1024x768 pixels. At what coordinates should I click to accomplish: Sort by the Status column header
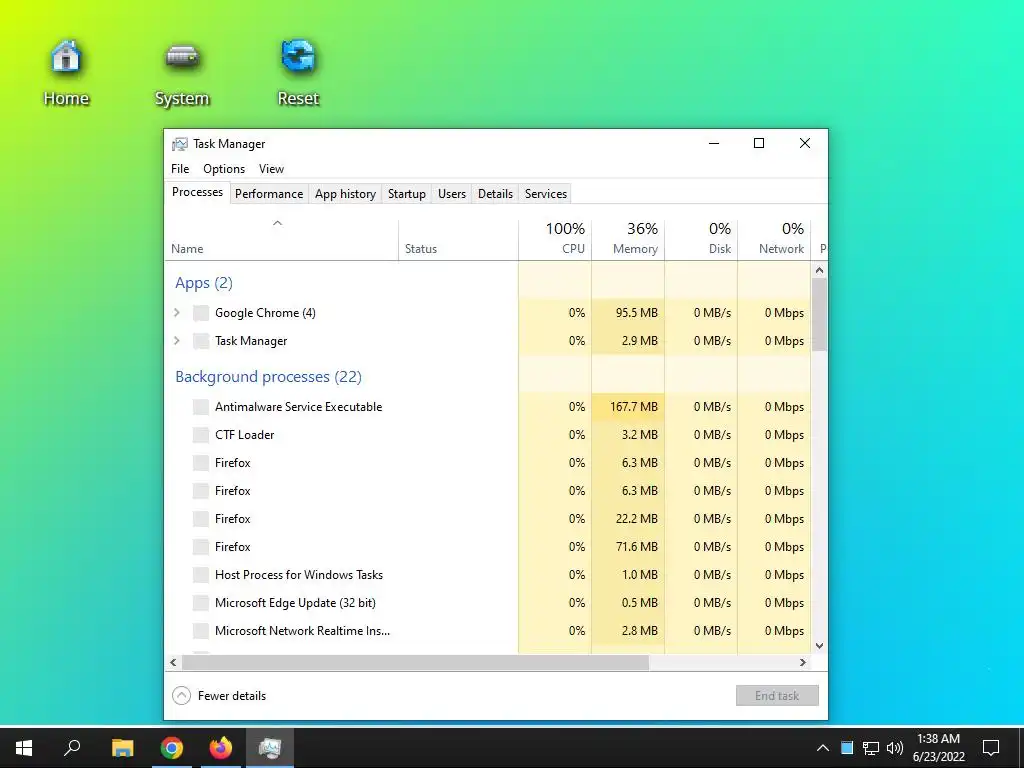(x=458, y=240)
